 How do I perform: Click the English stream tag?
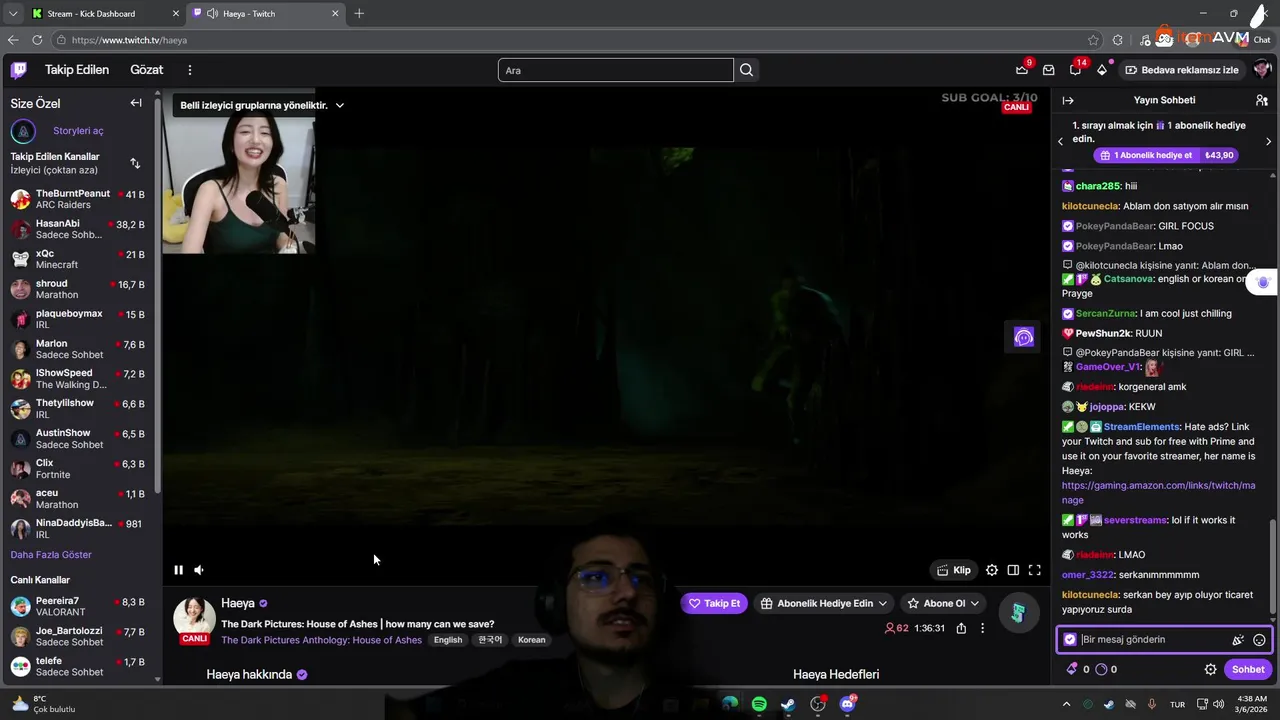[x=448, y=640]
